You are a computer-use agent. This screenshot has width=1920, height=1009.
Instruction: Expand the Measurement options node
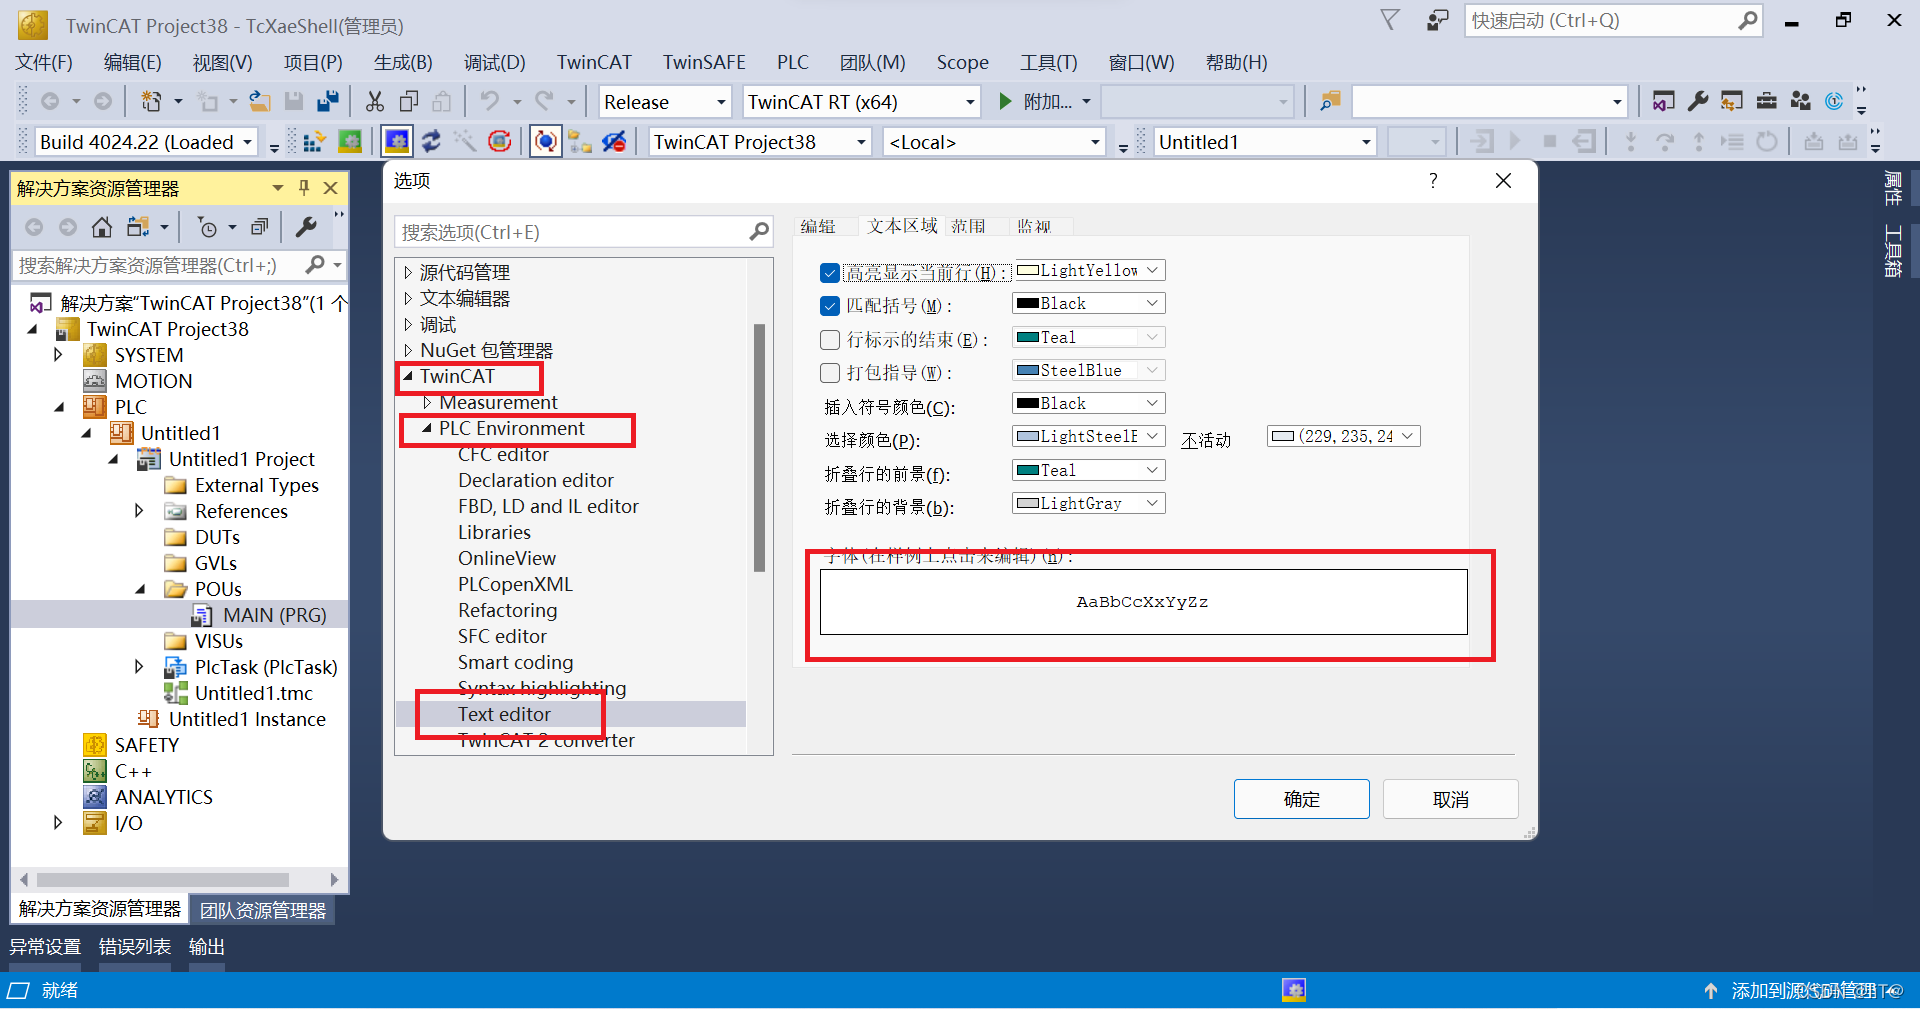(x=427, y=402)
